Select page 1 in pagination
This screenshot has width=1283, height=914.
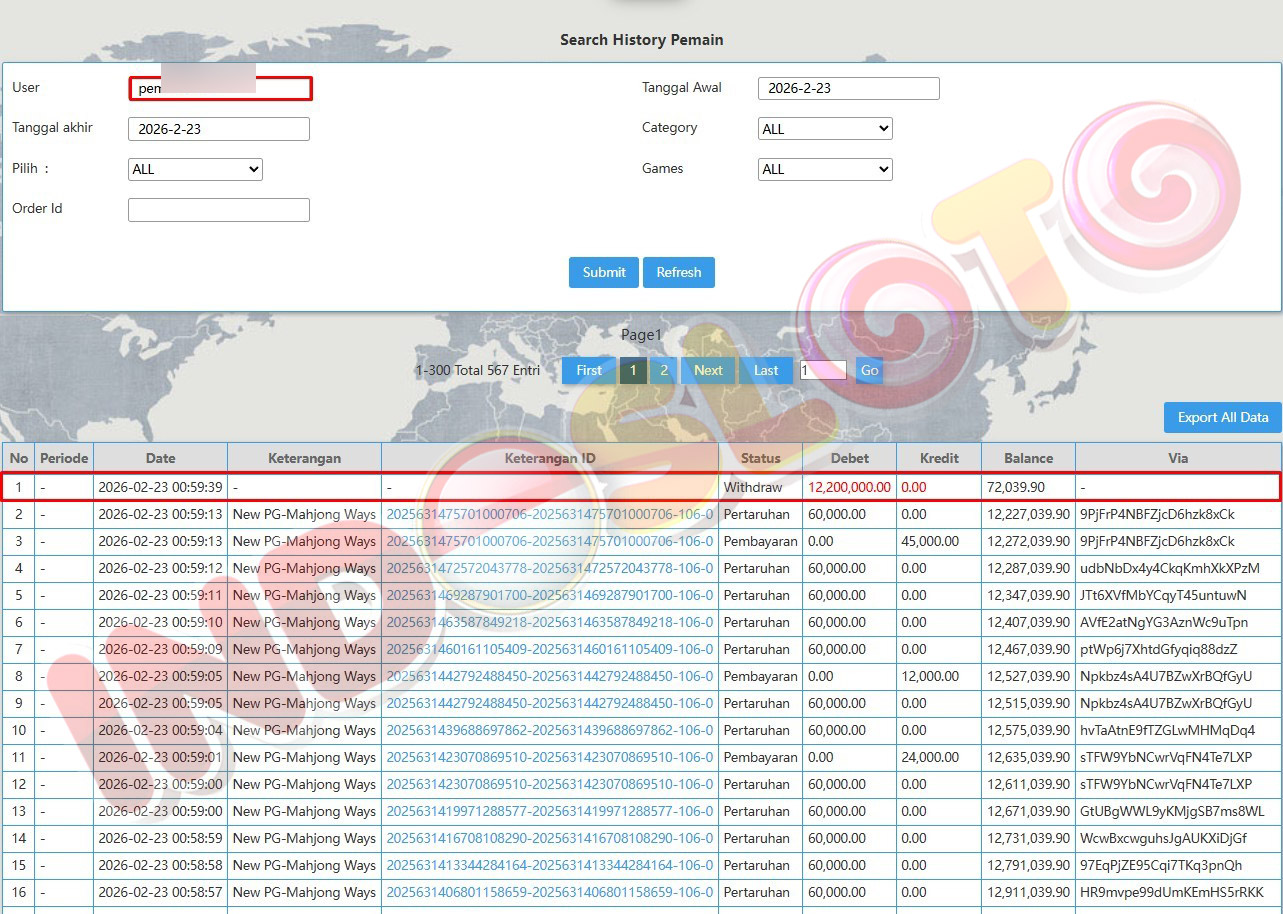click(x=633, y=370)
